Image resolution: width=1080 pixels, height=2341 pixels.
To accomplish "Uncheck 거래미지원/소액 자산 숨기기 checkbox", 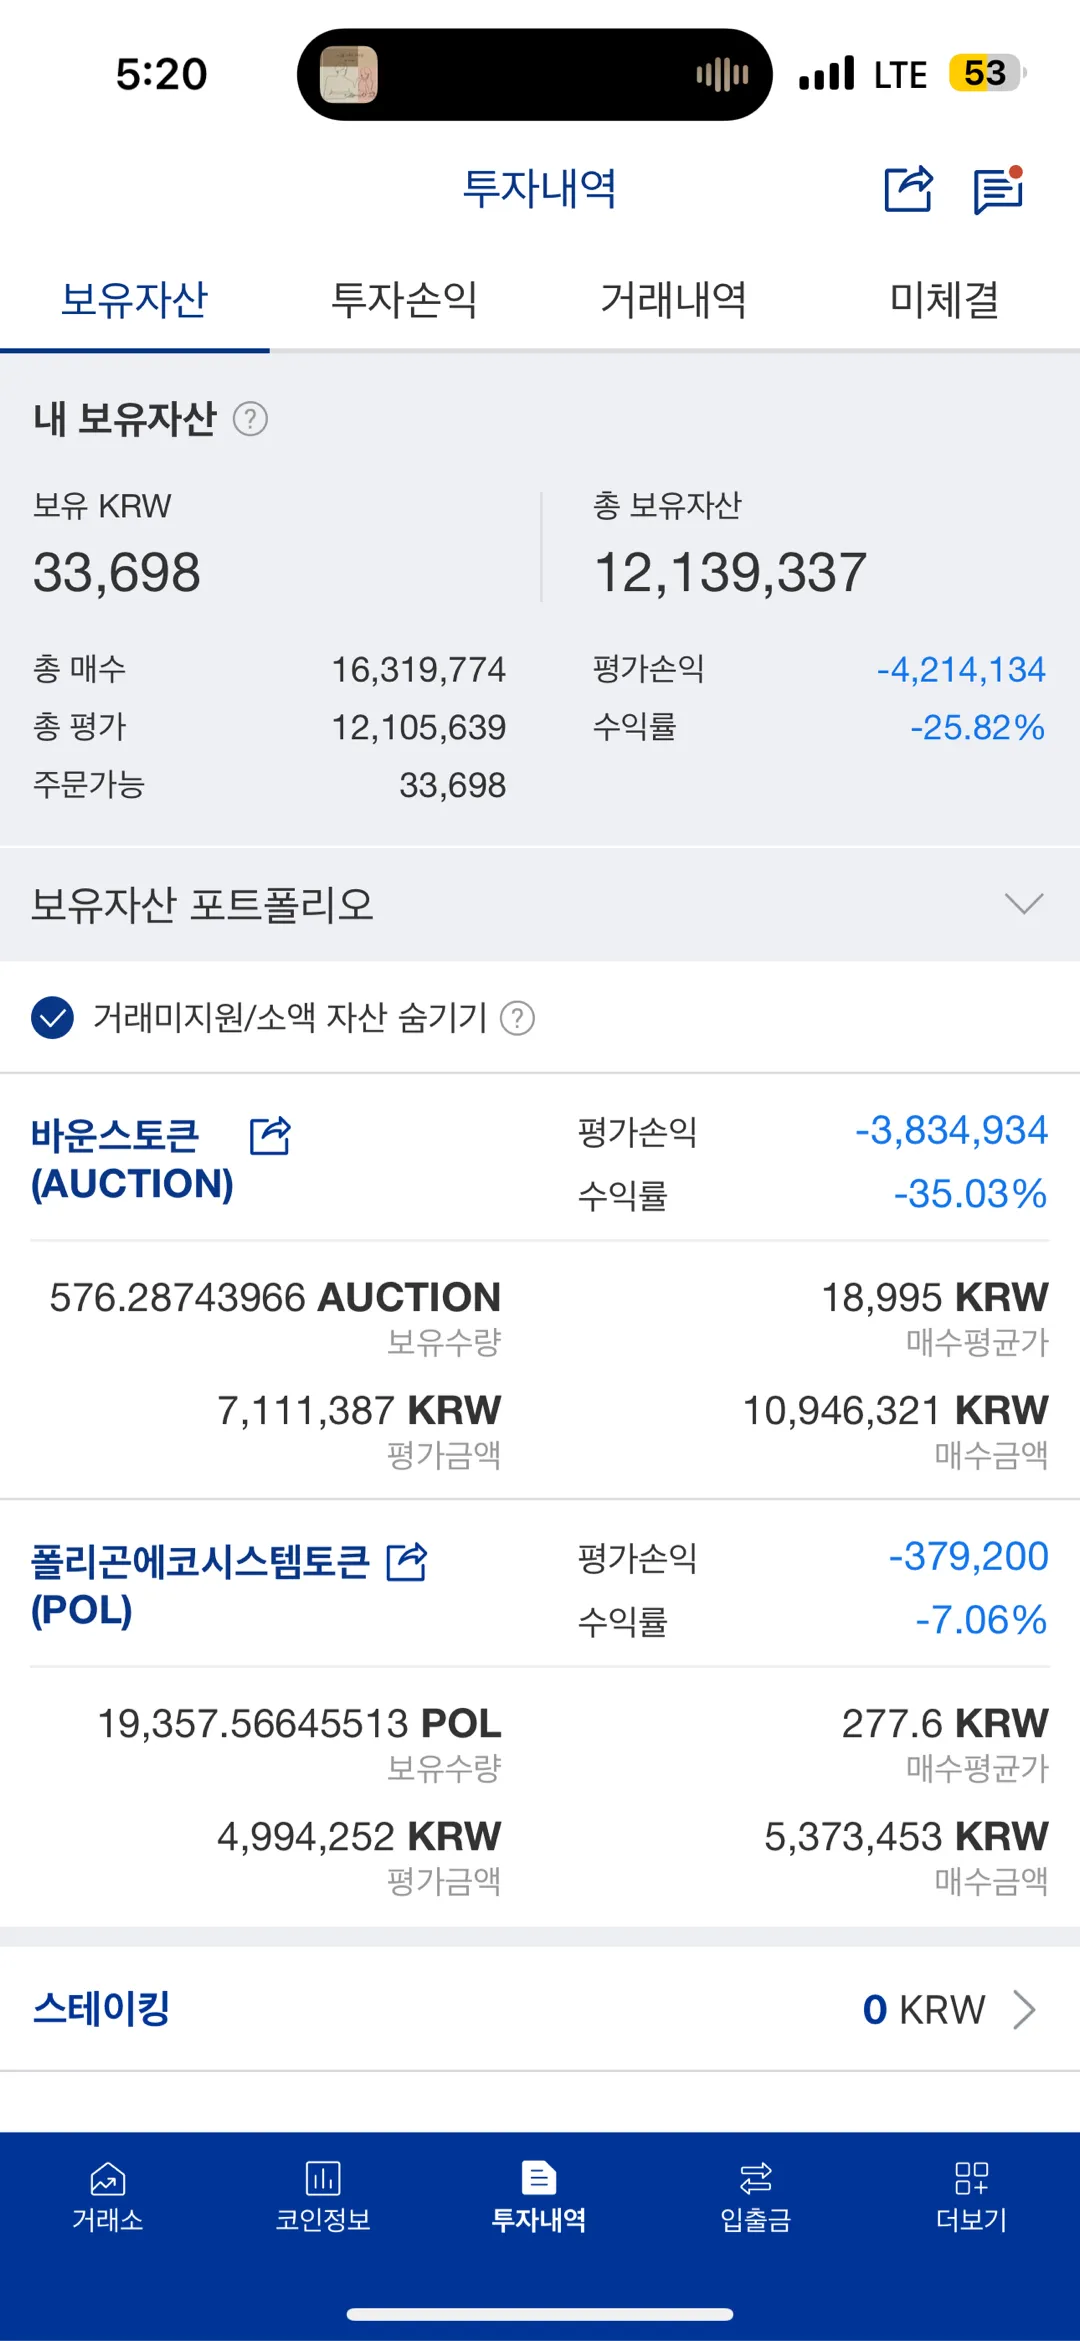I will 52,1019.
